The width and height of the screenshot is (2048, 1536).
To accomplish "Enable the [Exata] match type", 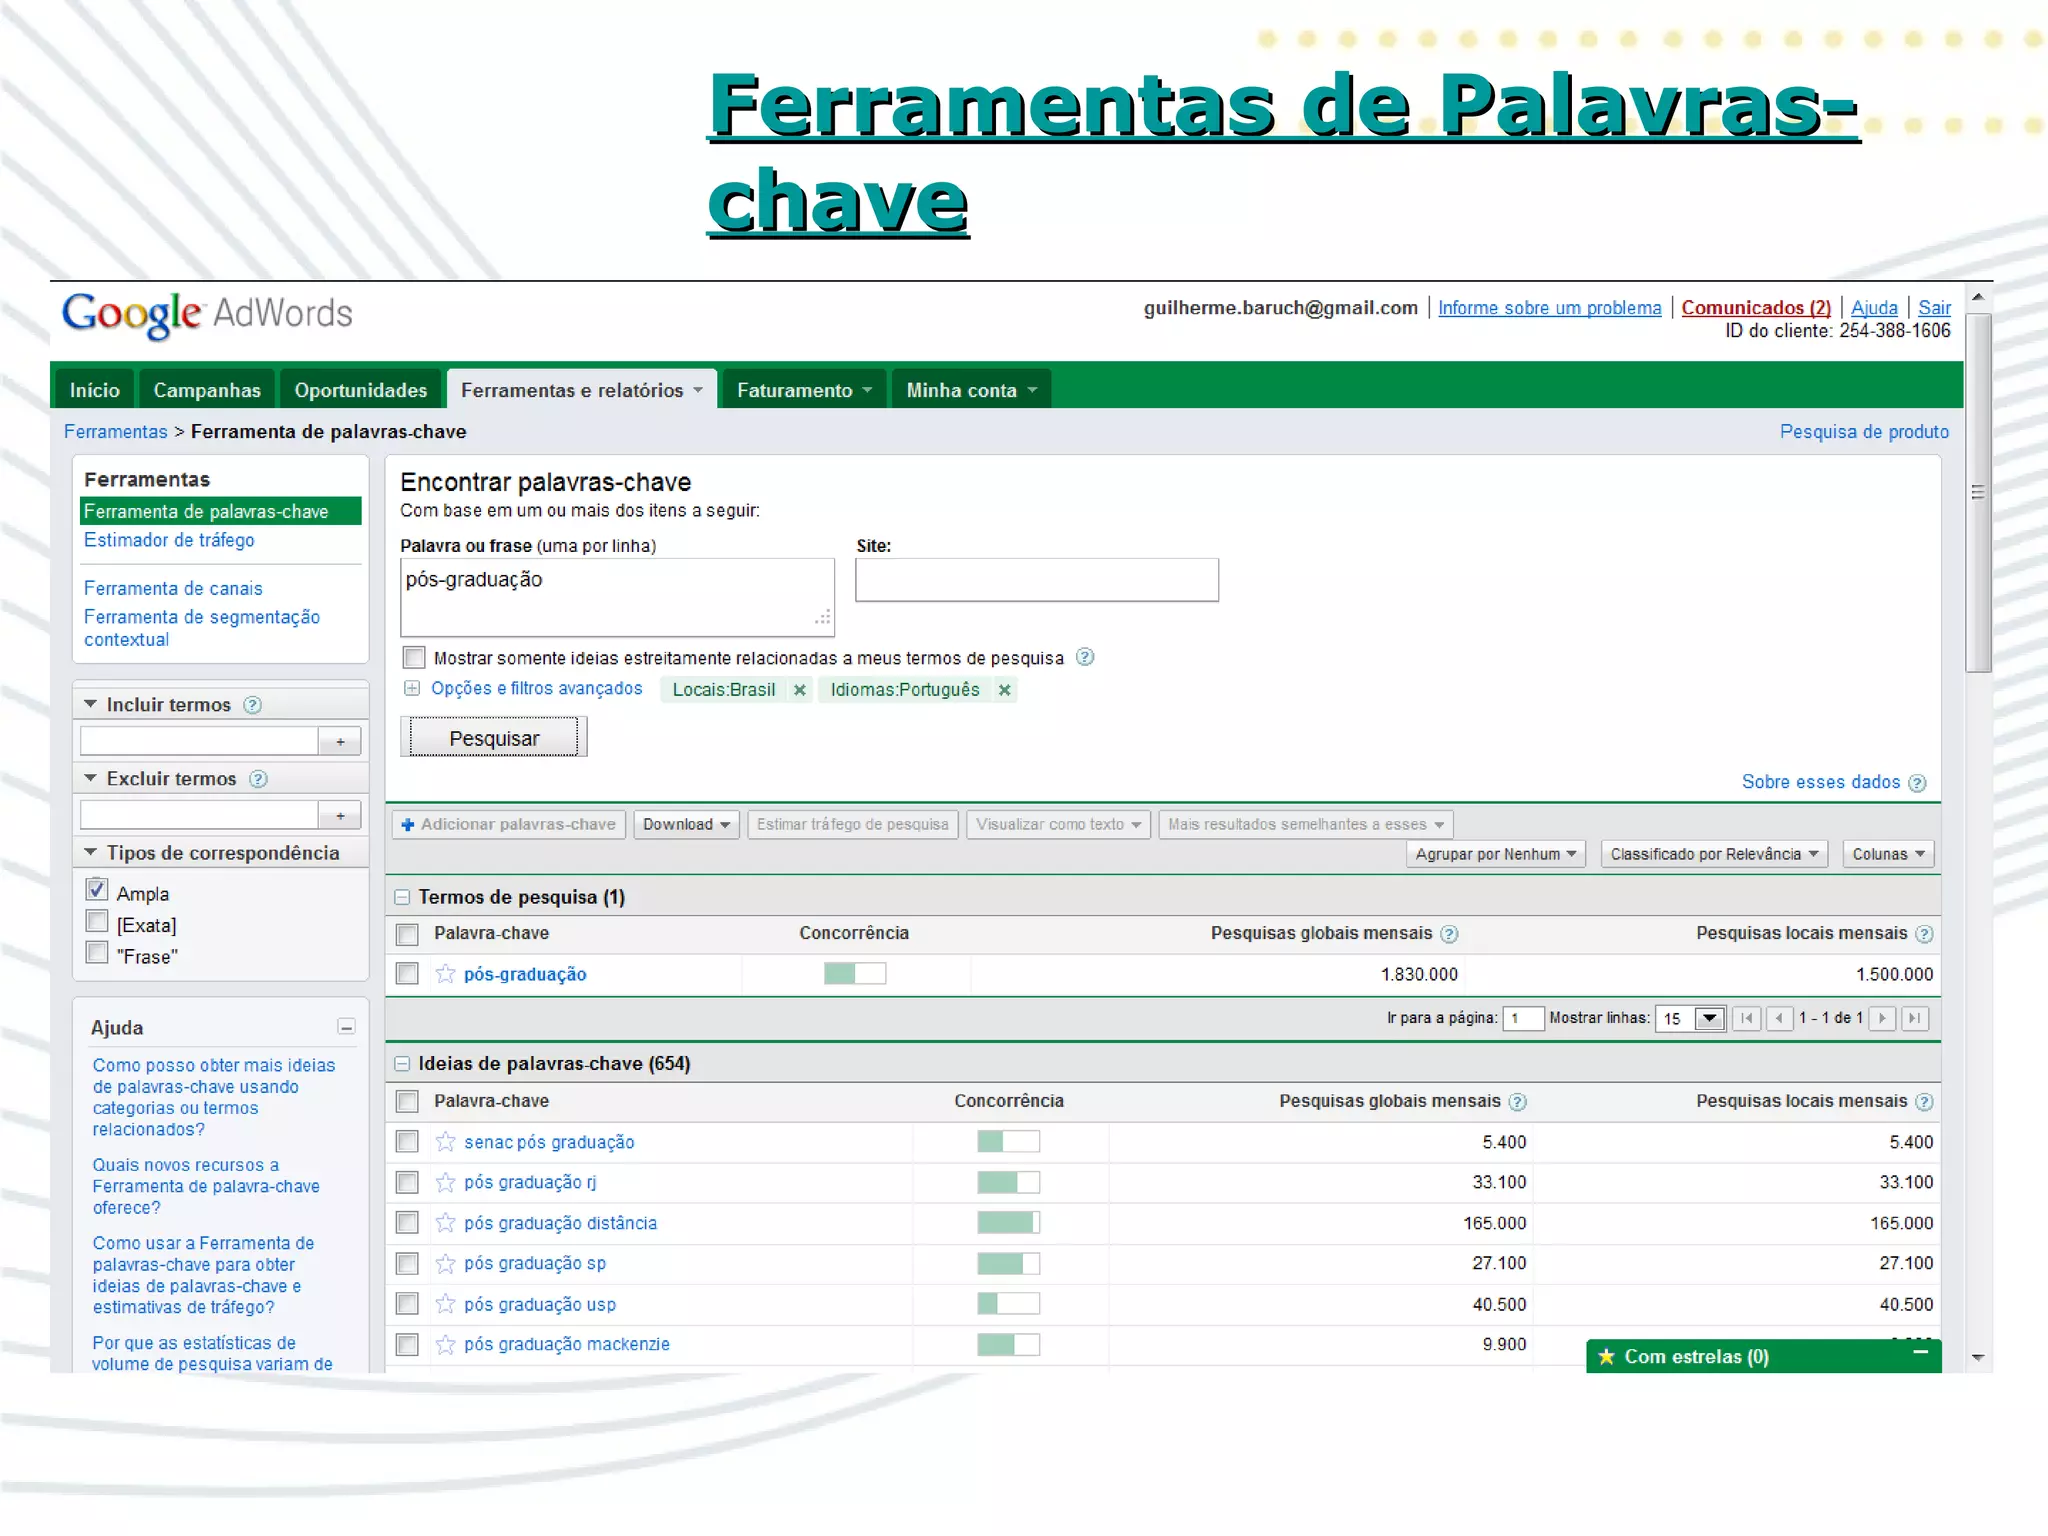I will point(97,921).
